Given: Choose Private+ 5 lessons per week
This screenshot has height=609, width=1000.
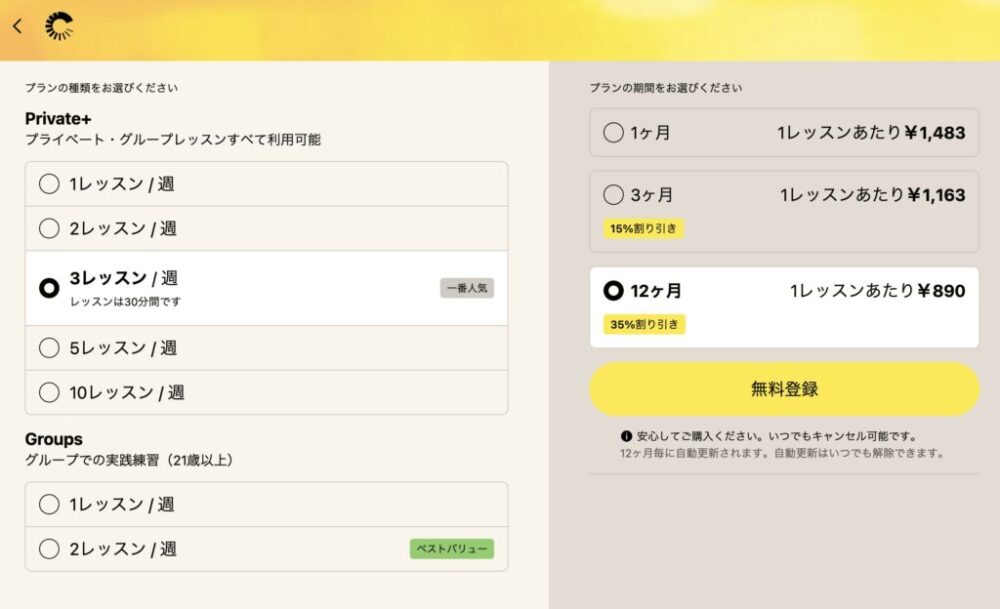Looking at the screenshot, I should click(49, 348).
